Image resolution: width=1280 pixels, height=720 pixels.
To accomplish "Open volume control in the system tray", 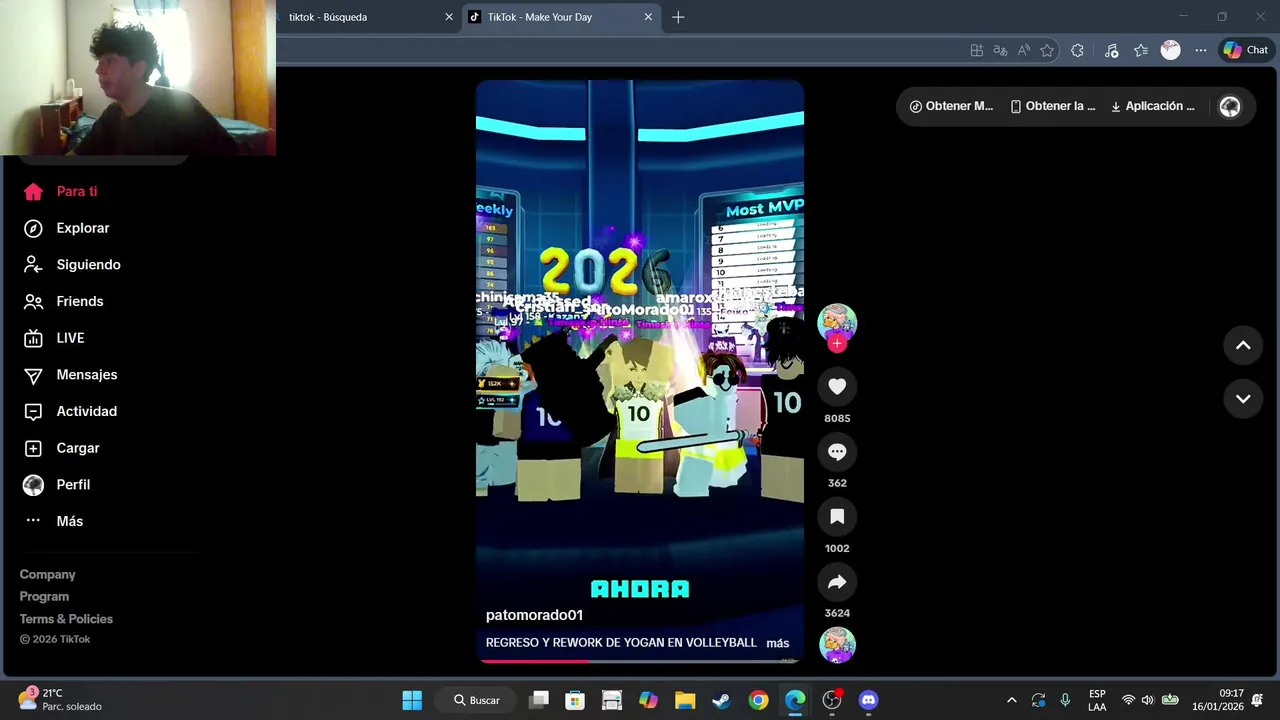I will pos(1147,700).
